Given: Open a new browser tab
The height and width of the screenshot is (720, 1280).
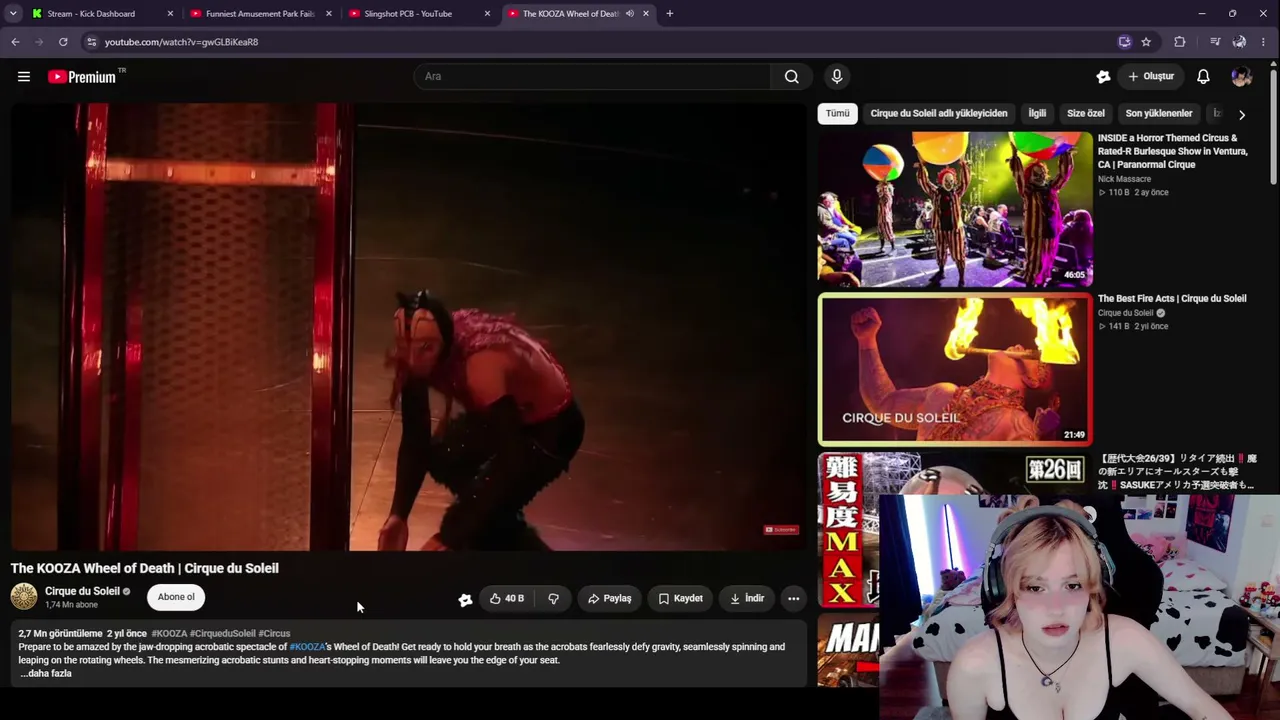Looking at the screenshot, I should (670, 14).
